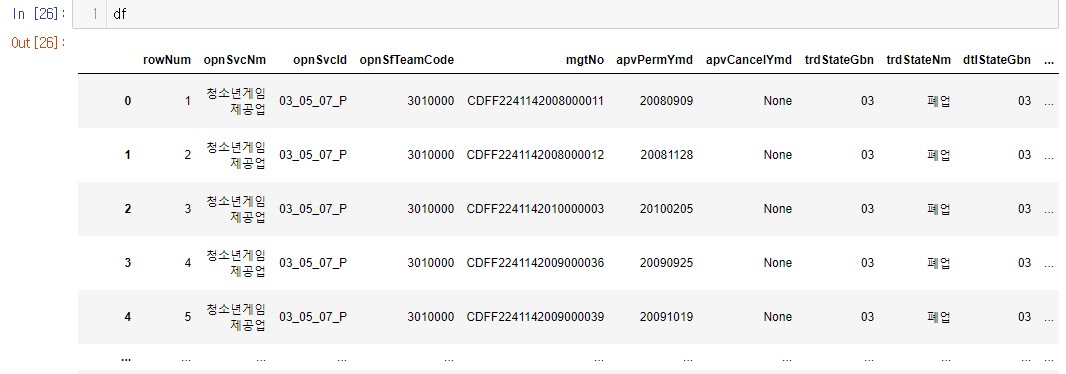Click the mgtNo cell CDFF2241142008000012
1066x374 pixels.
point(536,155)
